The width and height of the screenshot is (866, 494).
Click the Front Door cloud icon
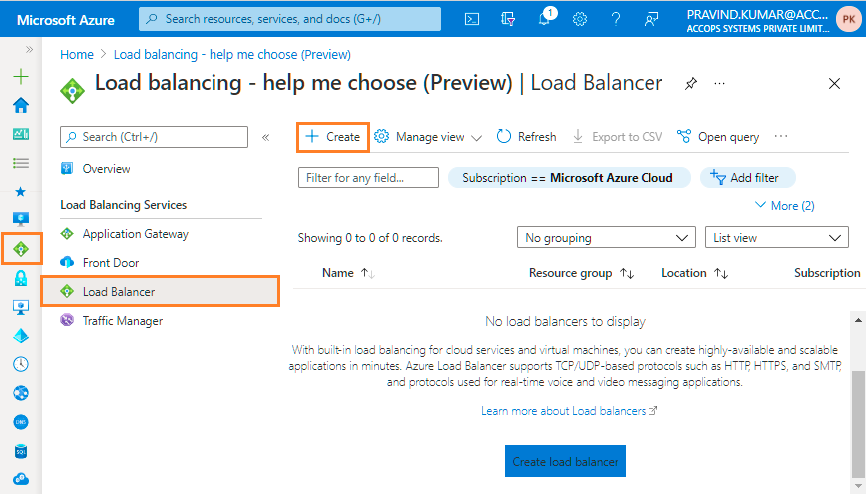(67, 262)
